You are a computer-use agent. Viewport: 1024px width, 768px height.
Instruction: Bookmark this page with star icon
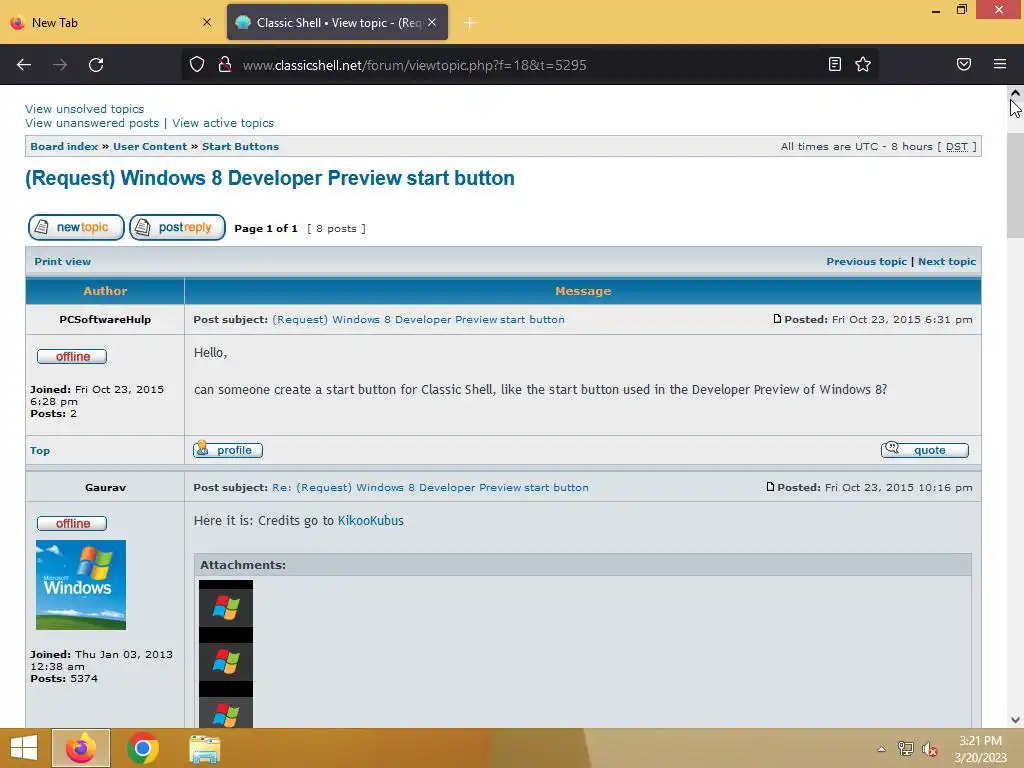click(863, 64)
